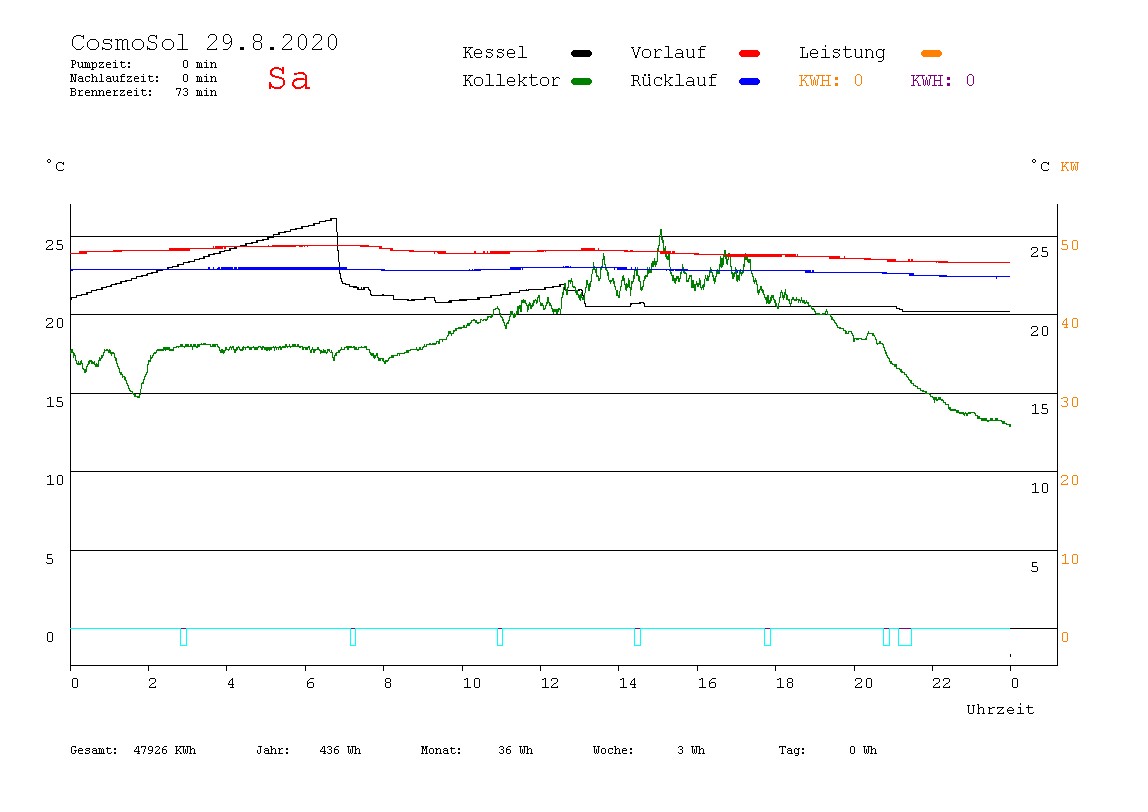
Task: Click the orange right-axis label '30'
Action: (x=1070, y=402)
